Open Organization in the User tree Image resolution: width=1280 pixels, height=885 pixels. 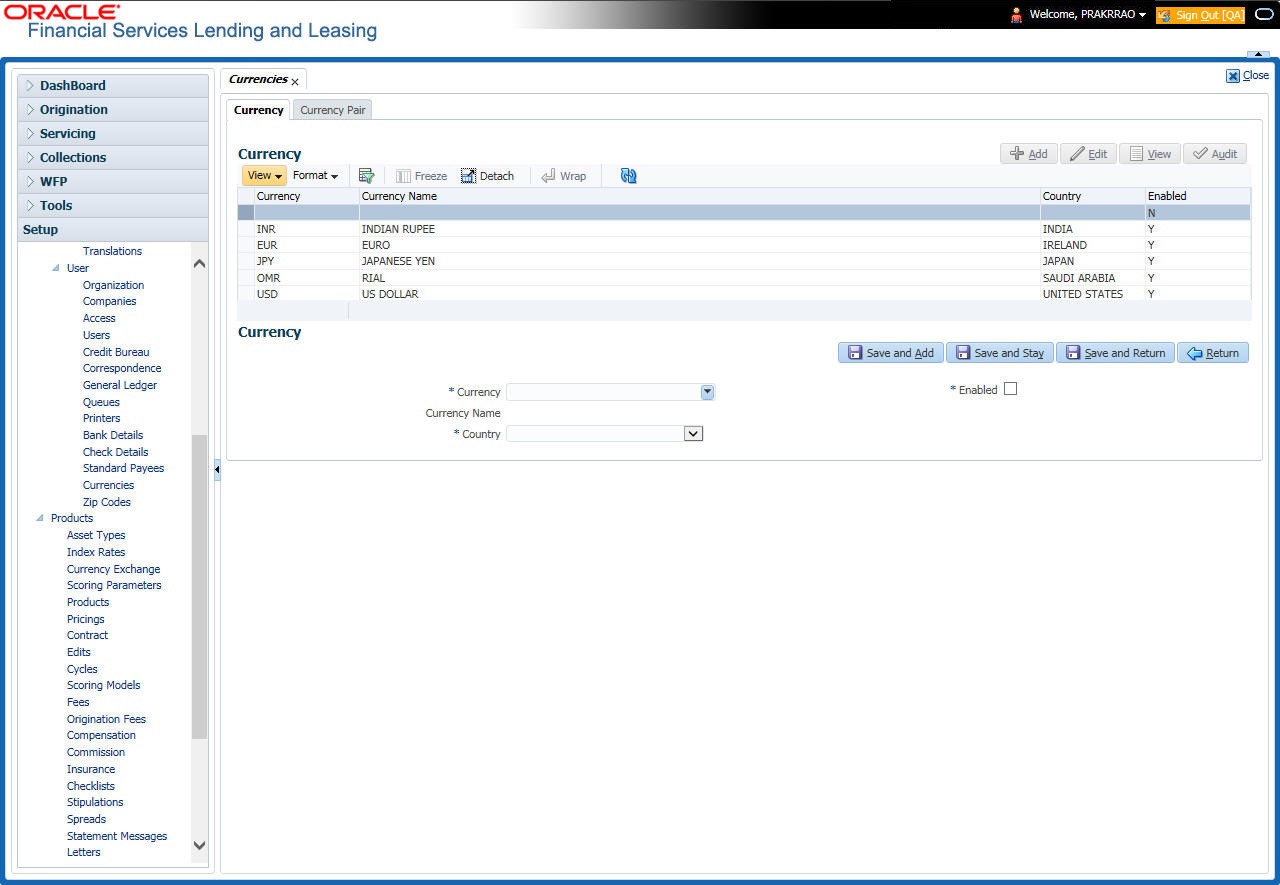tap(113, 285)
